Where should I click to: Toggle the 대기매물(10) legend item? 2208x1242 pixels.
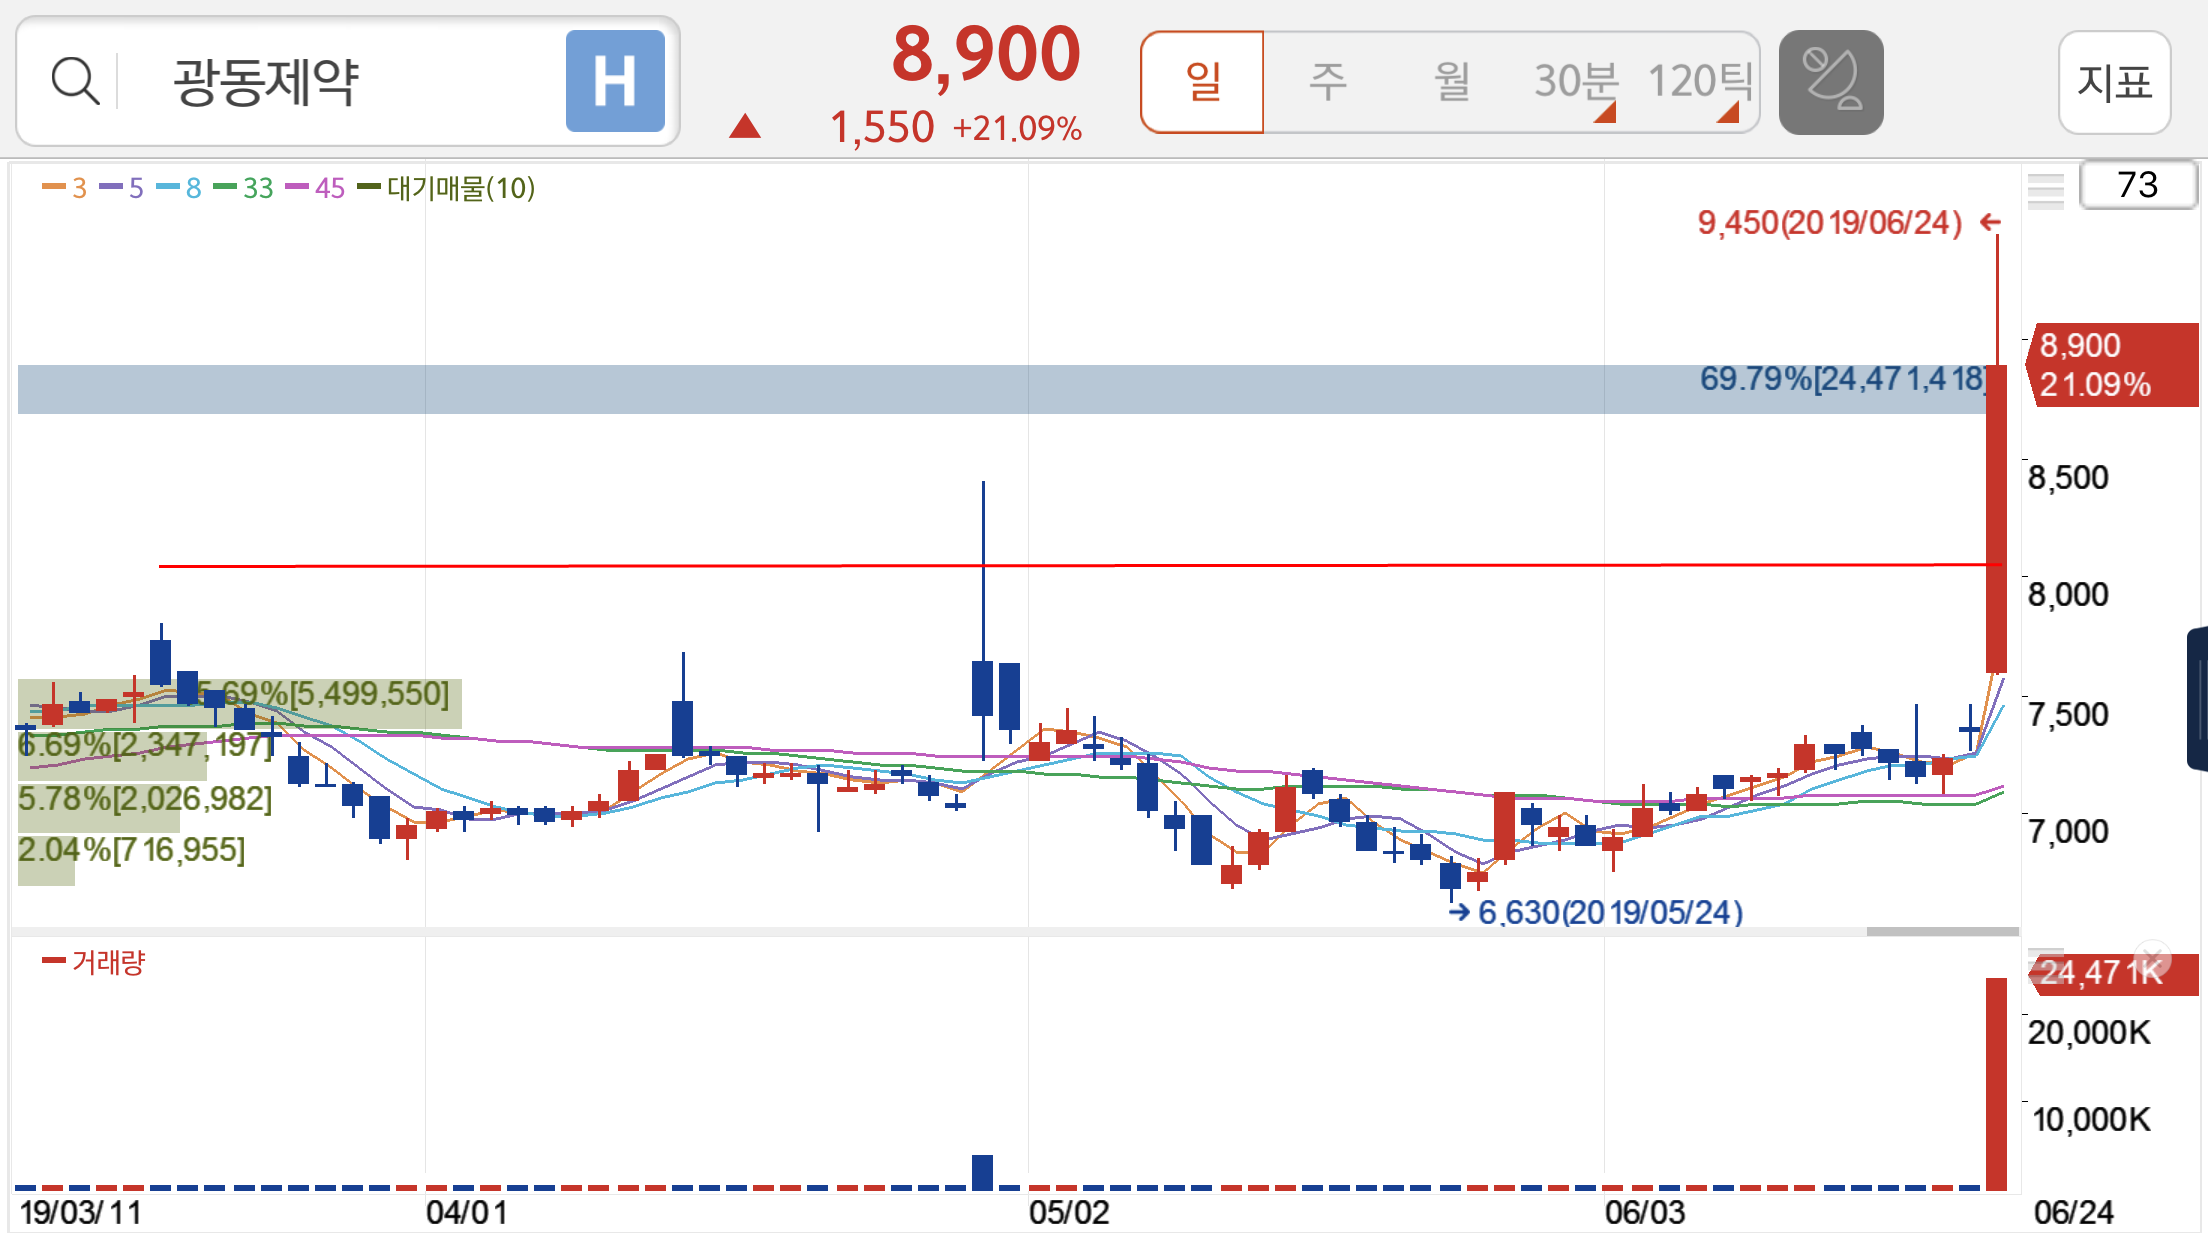click(448, 188)
